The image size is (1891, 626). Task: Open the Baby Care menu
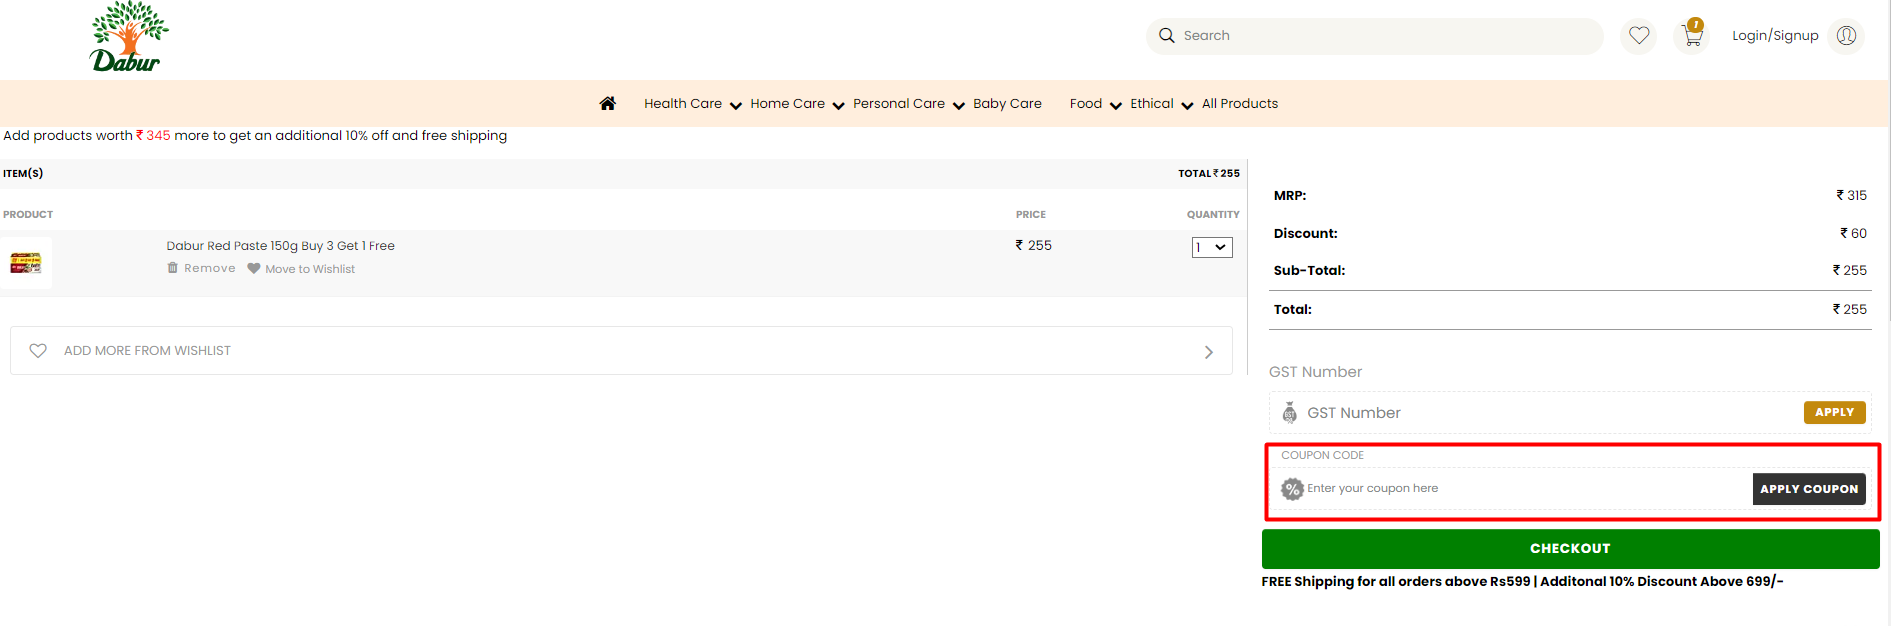click(1007, 104)
